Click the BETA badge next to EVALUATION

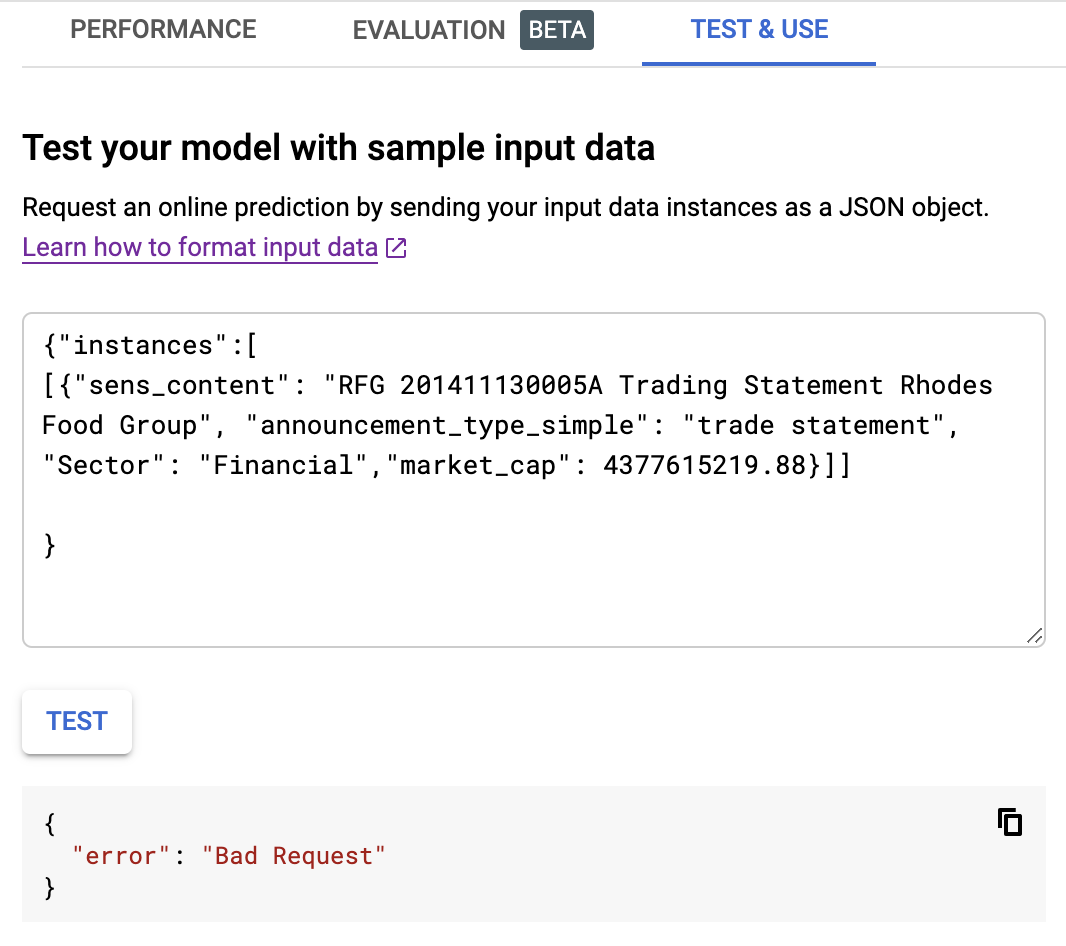[x=557, y=30]
